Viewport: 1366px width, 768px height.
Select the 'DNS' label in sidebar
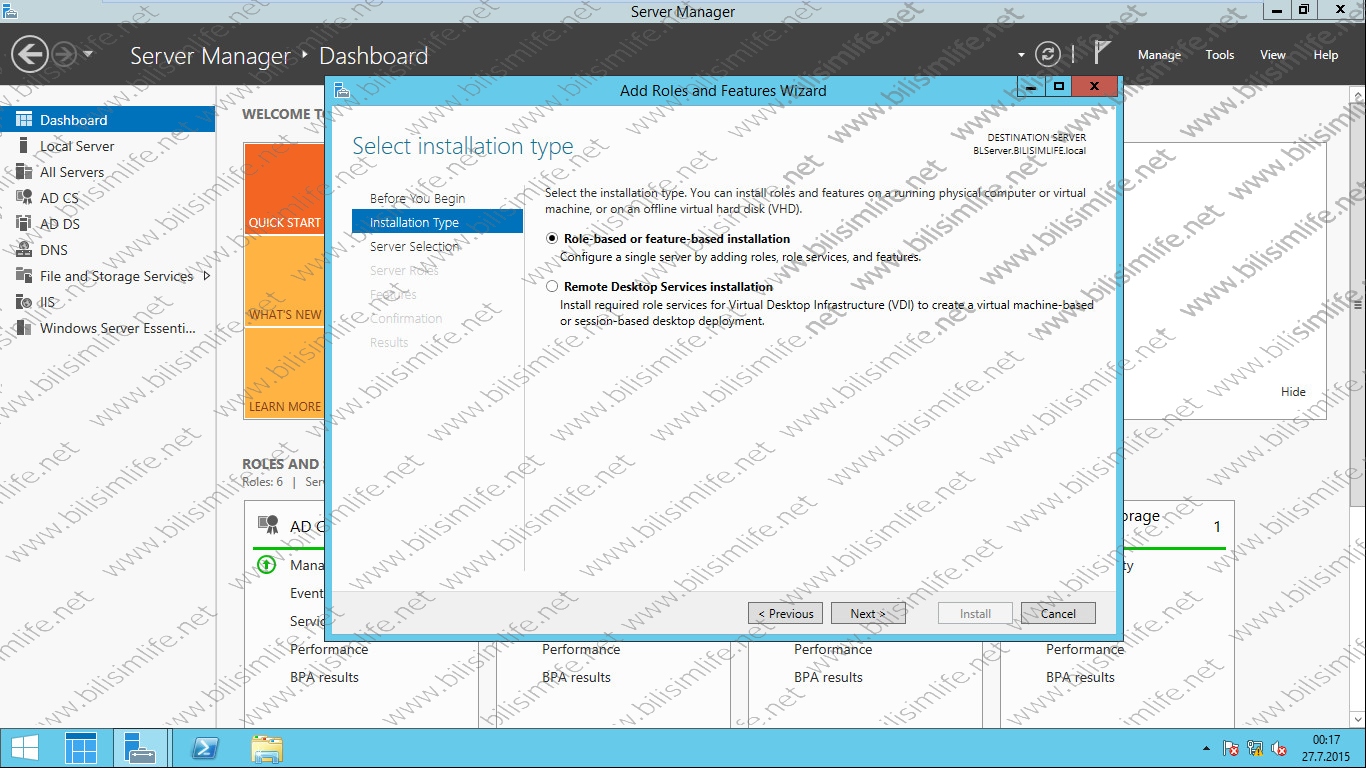[x=54, y=250]
